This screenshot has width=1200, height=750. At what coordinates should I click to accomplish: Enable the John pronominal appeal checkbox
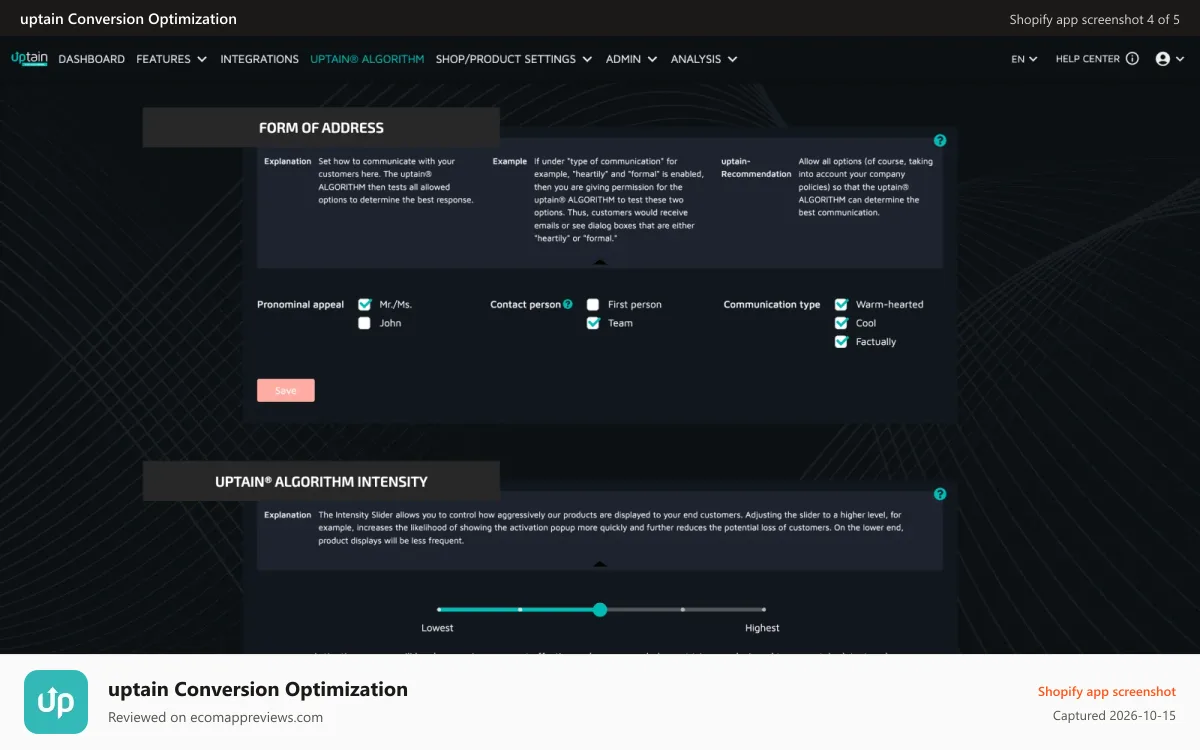[364, 323]
